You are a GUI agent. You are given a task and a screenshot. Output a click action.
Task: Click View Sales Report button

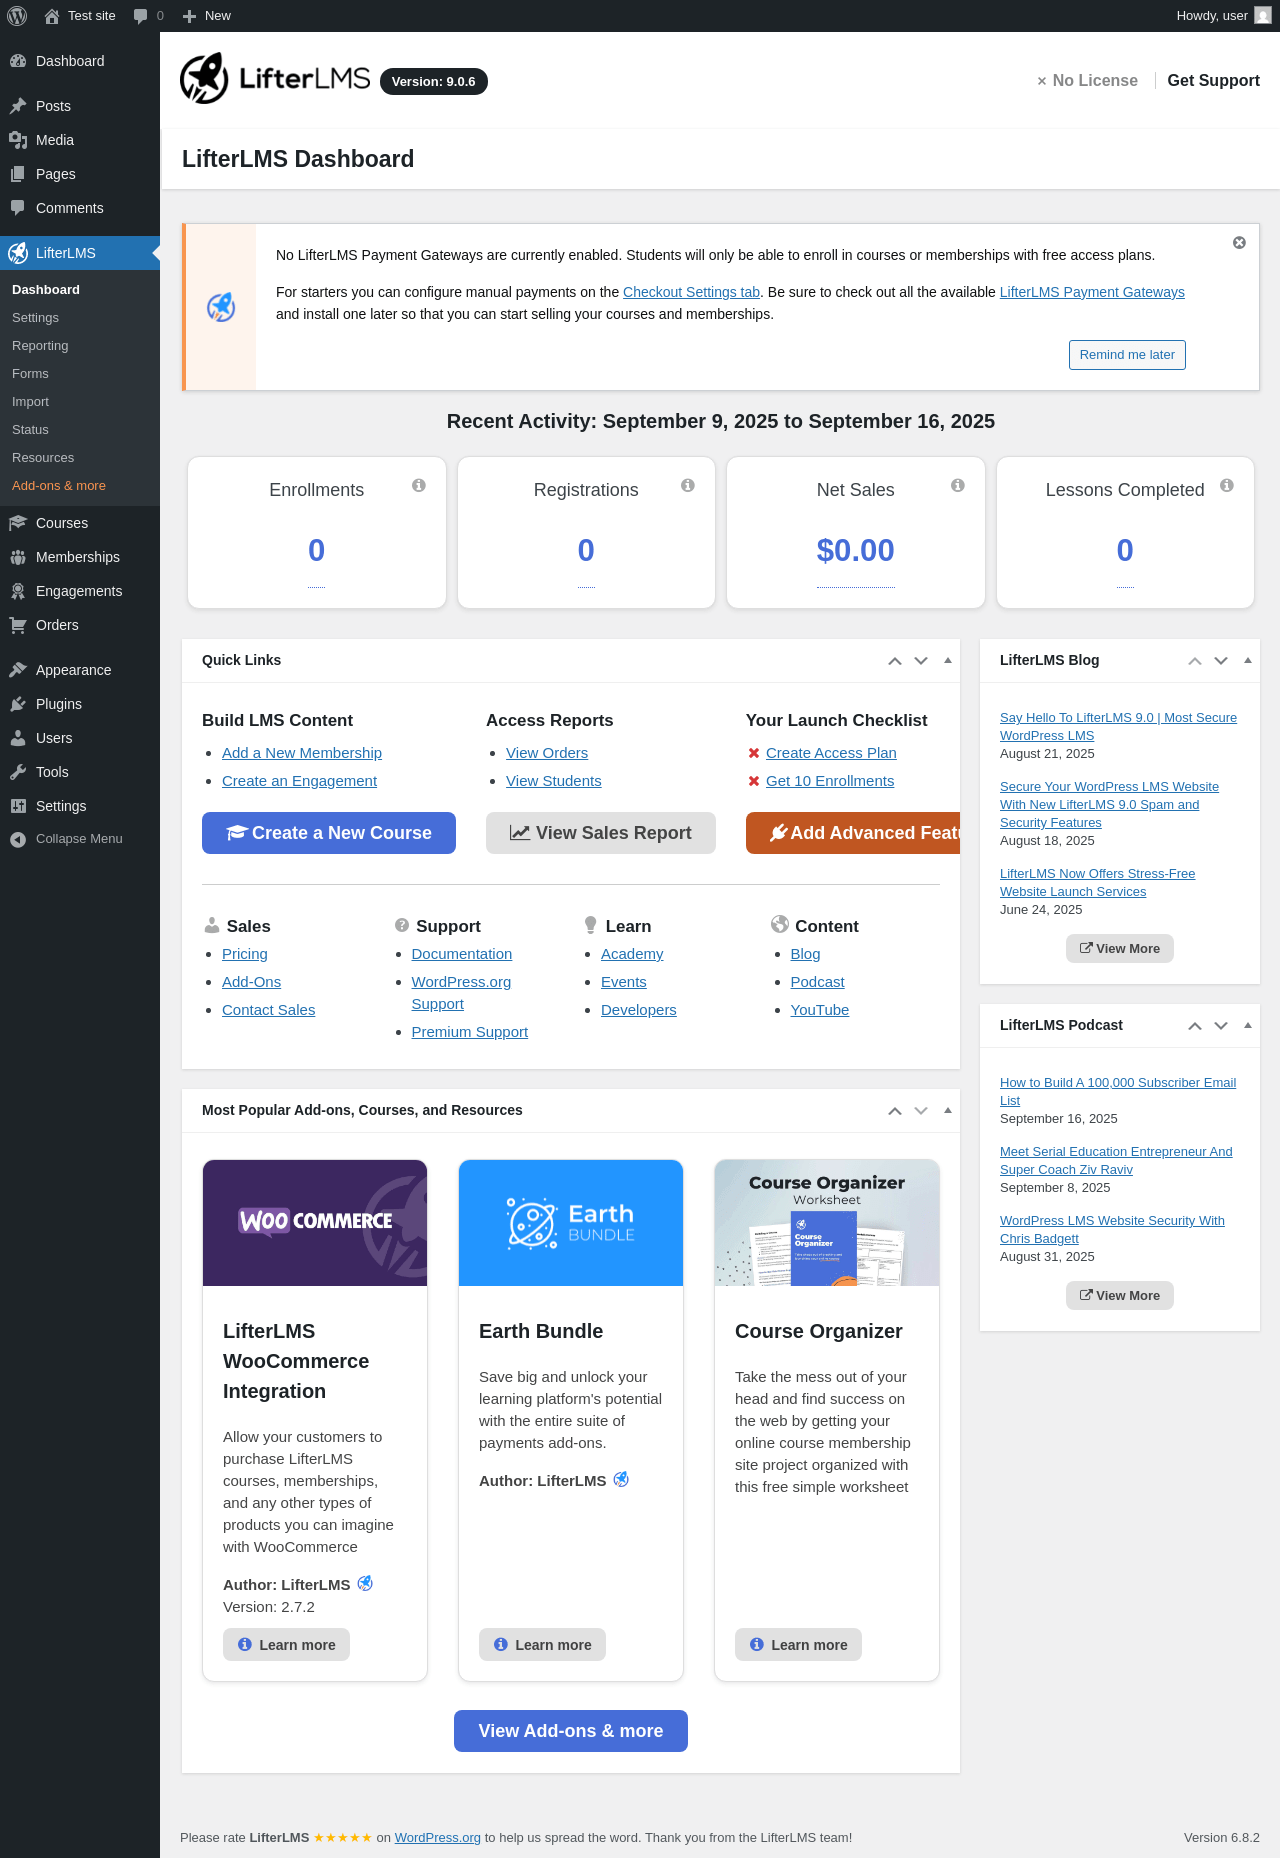coord(601,833)
